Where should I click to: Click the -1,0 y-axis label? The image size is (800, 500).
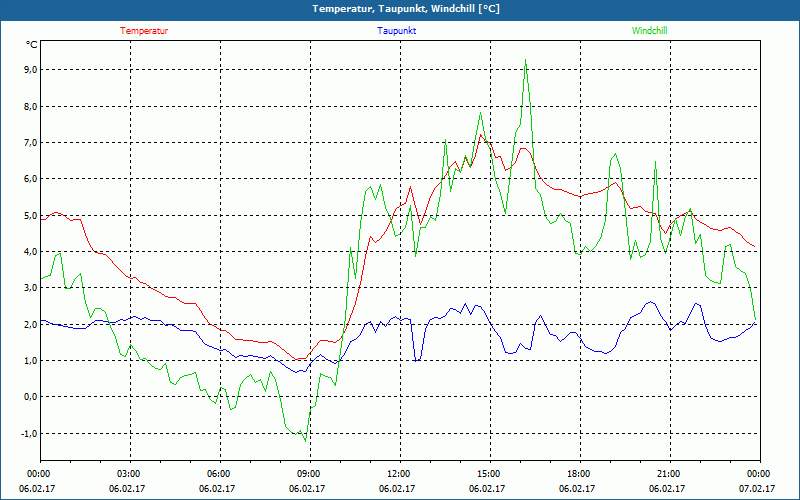point(30,434)
